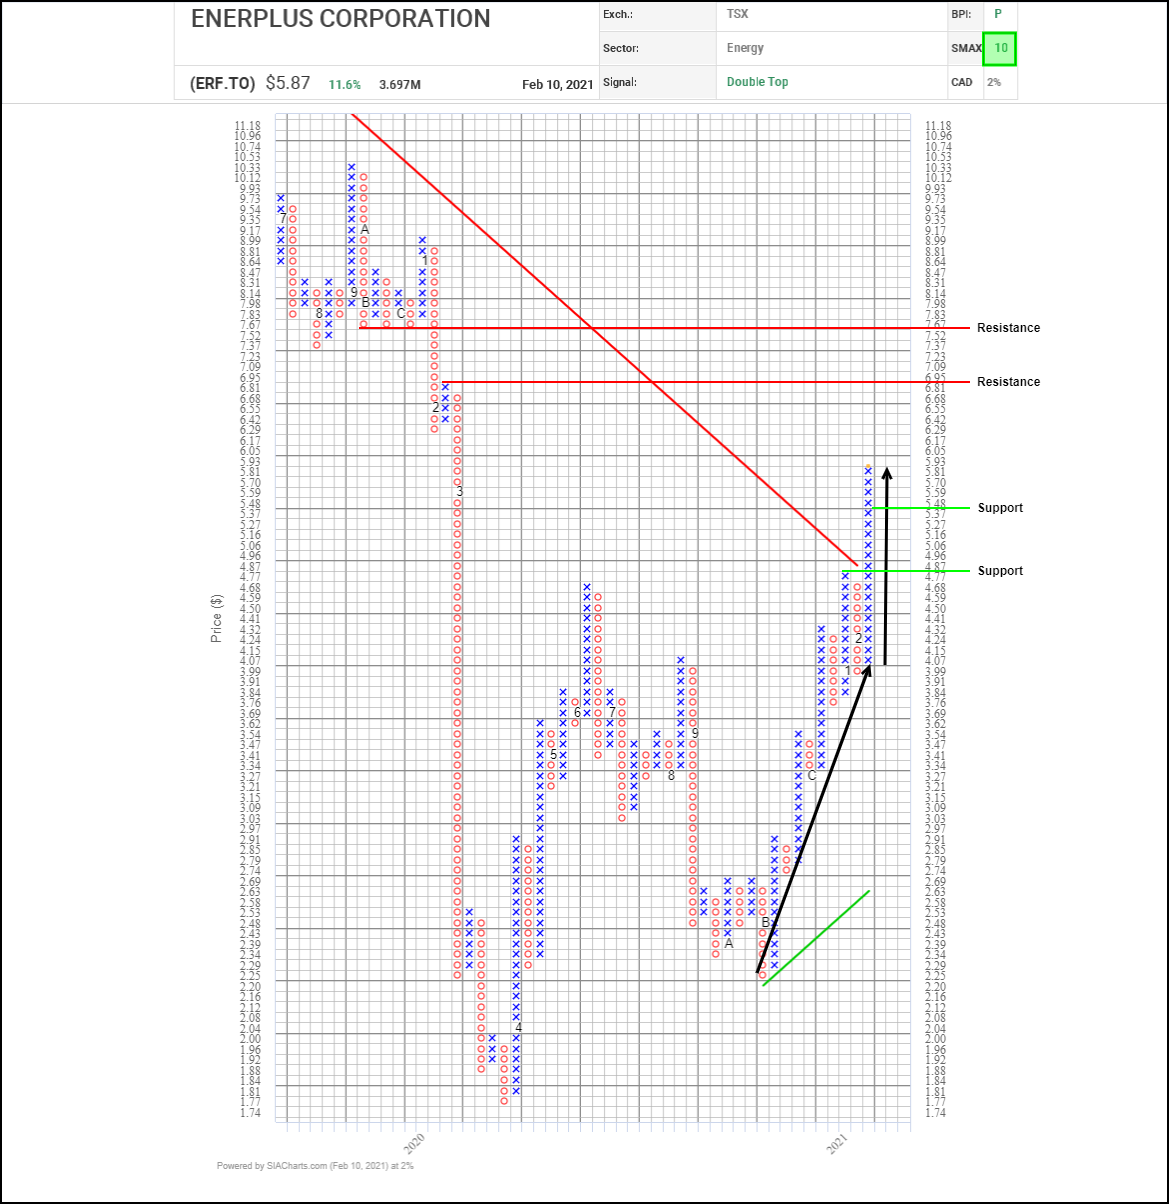Click the upper Support label near 5.48
1169x1204 pixels.
point(1000,508)
